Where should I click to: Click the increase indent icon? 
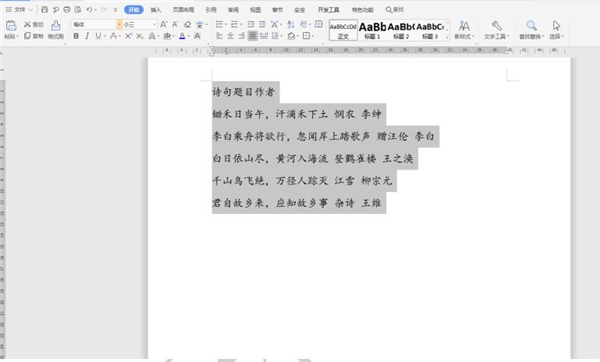(262, 24)
